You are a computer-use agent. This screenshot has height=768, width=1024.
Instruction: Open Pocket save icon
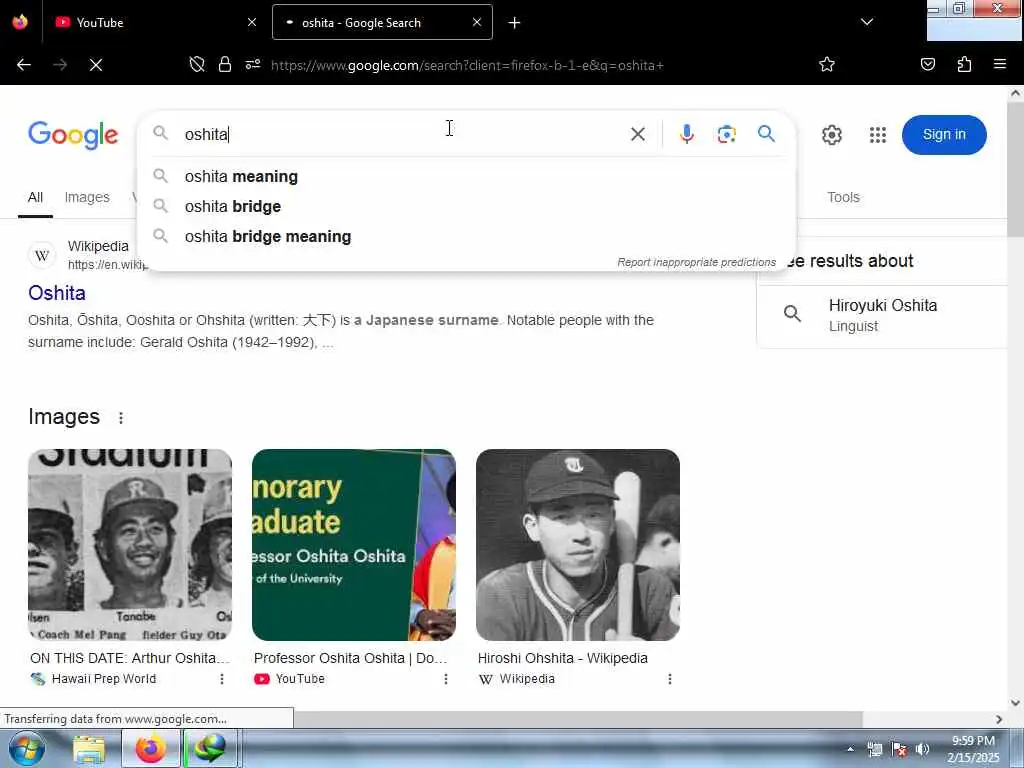[x=927, y=65]
